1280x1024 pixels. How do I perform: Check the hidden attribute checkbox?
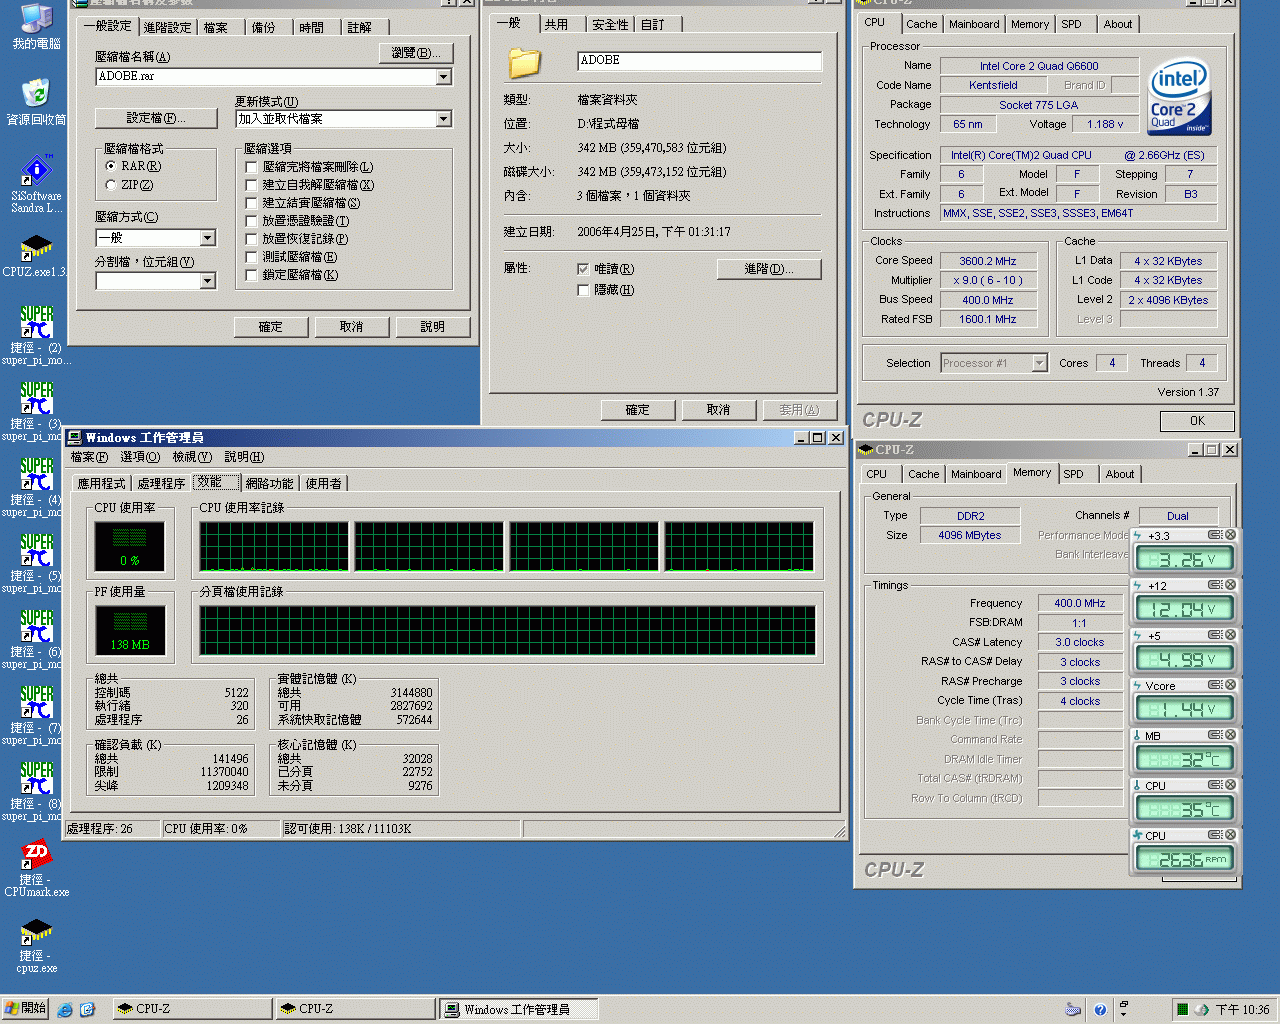[x=583, y=290]
